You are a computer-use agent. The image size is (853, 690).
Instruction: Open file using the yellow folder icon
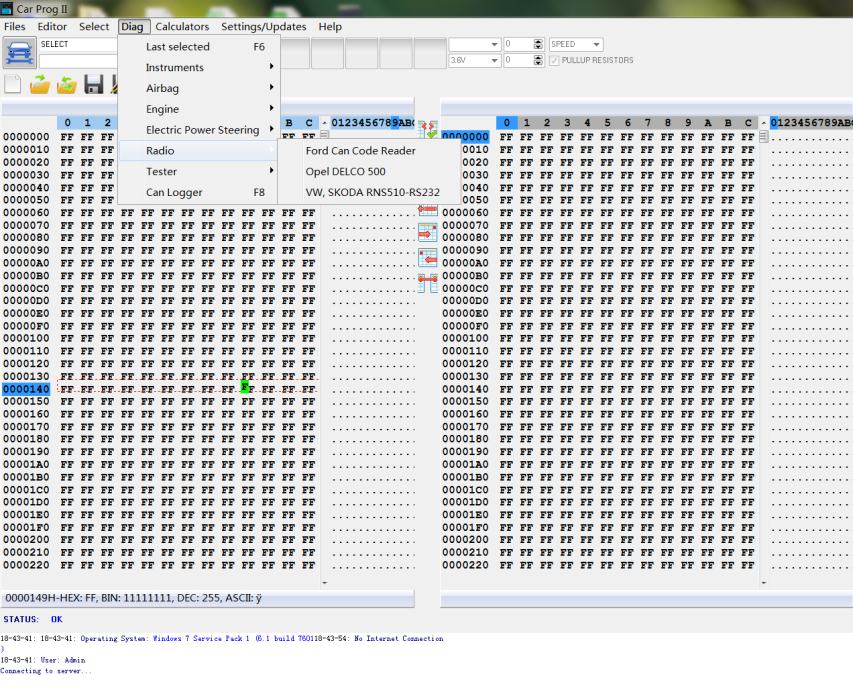(41, 86)
